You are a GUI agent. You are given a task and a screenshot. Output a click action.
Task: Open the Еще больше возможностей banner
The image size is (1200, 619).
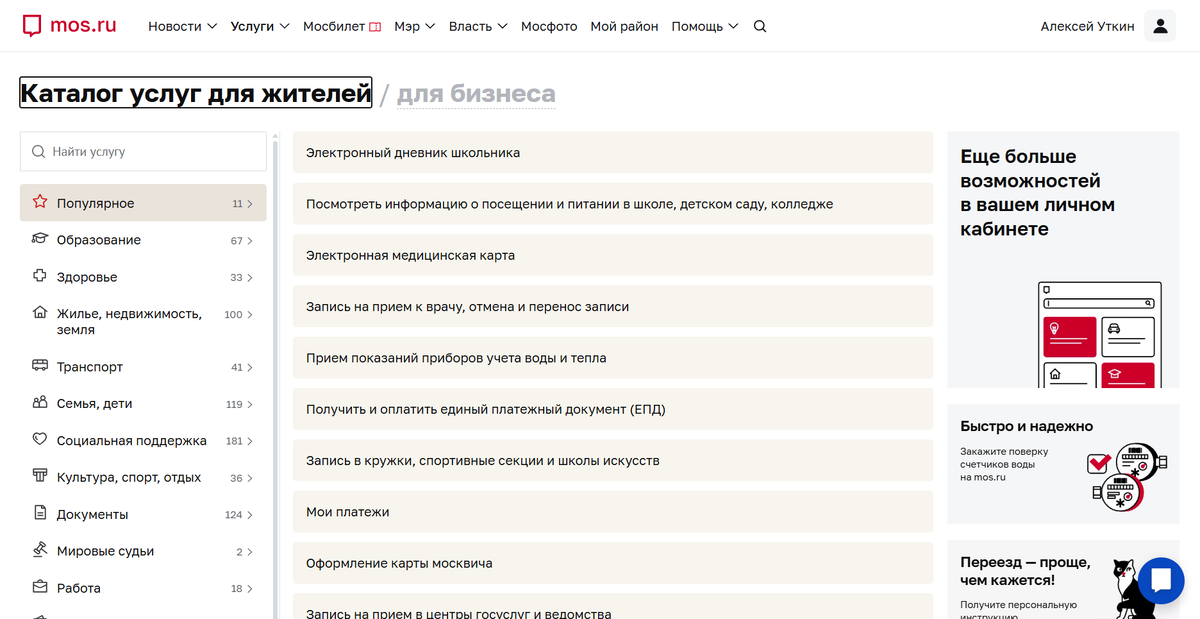click(x=1063, y=260)
